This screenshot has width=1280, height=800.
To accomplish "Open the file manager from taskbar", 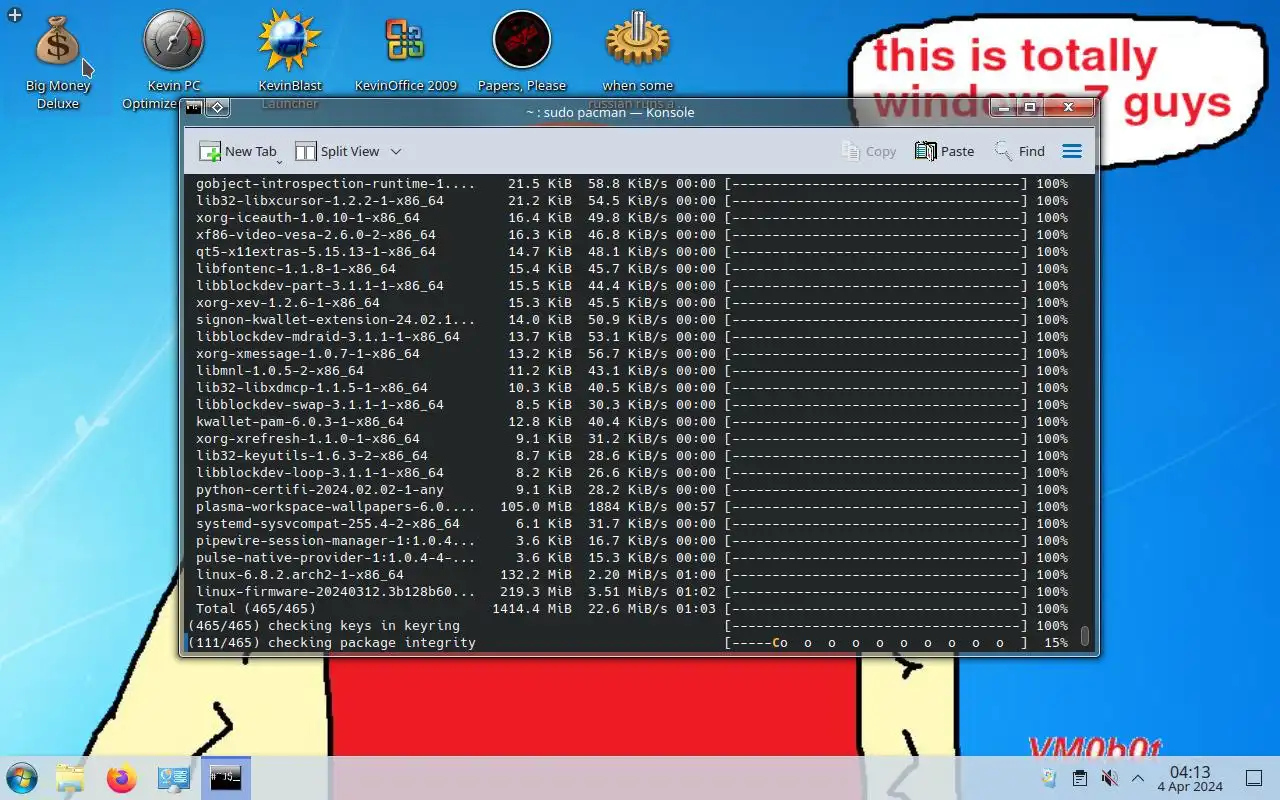I will 70,778.
